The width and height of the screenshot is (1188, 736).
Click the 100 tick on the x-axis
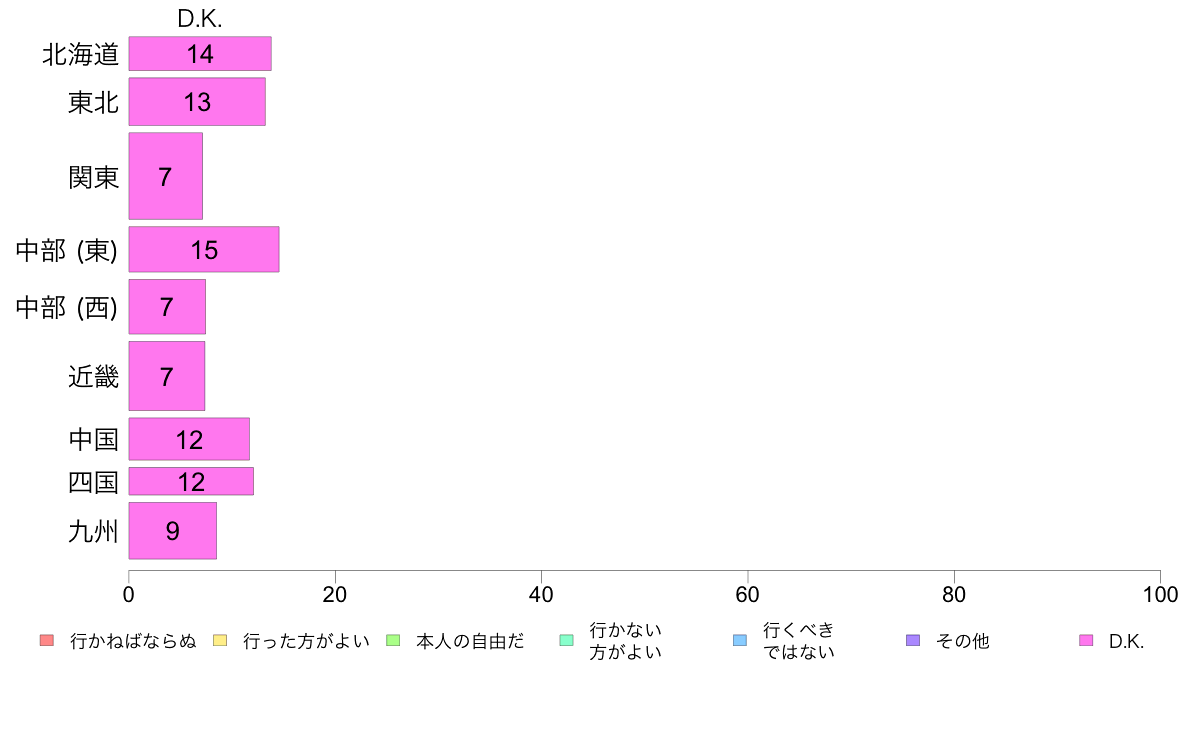[1160, 594]
